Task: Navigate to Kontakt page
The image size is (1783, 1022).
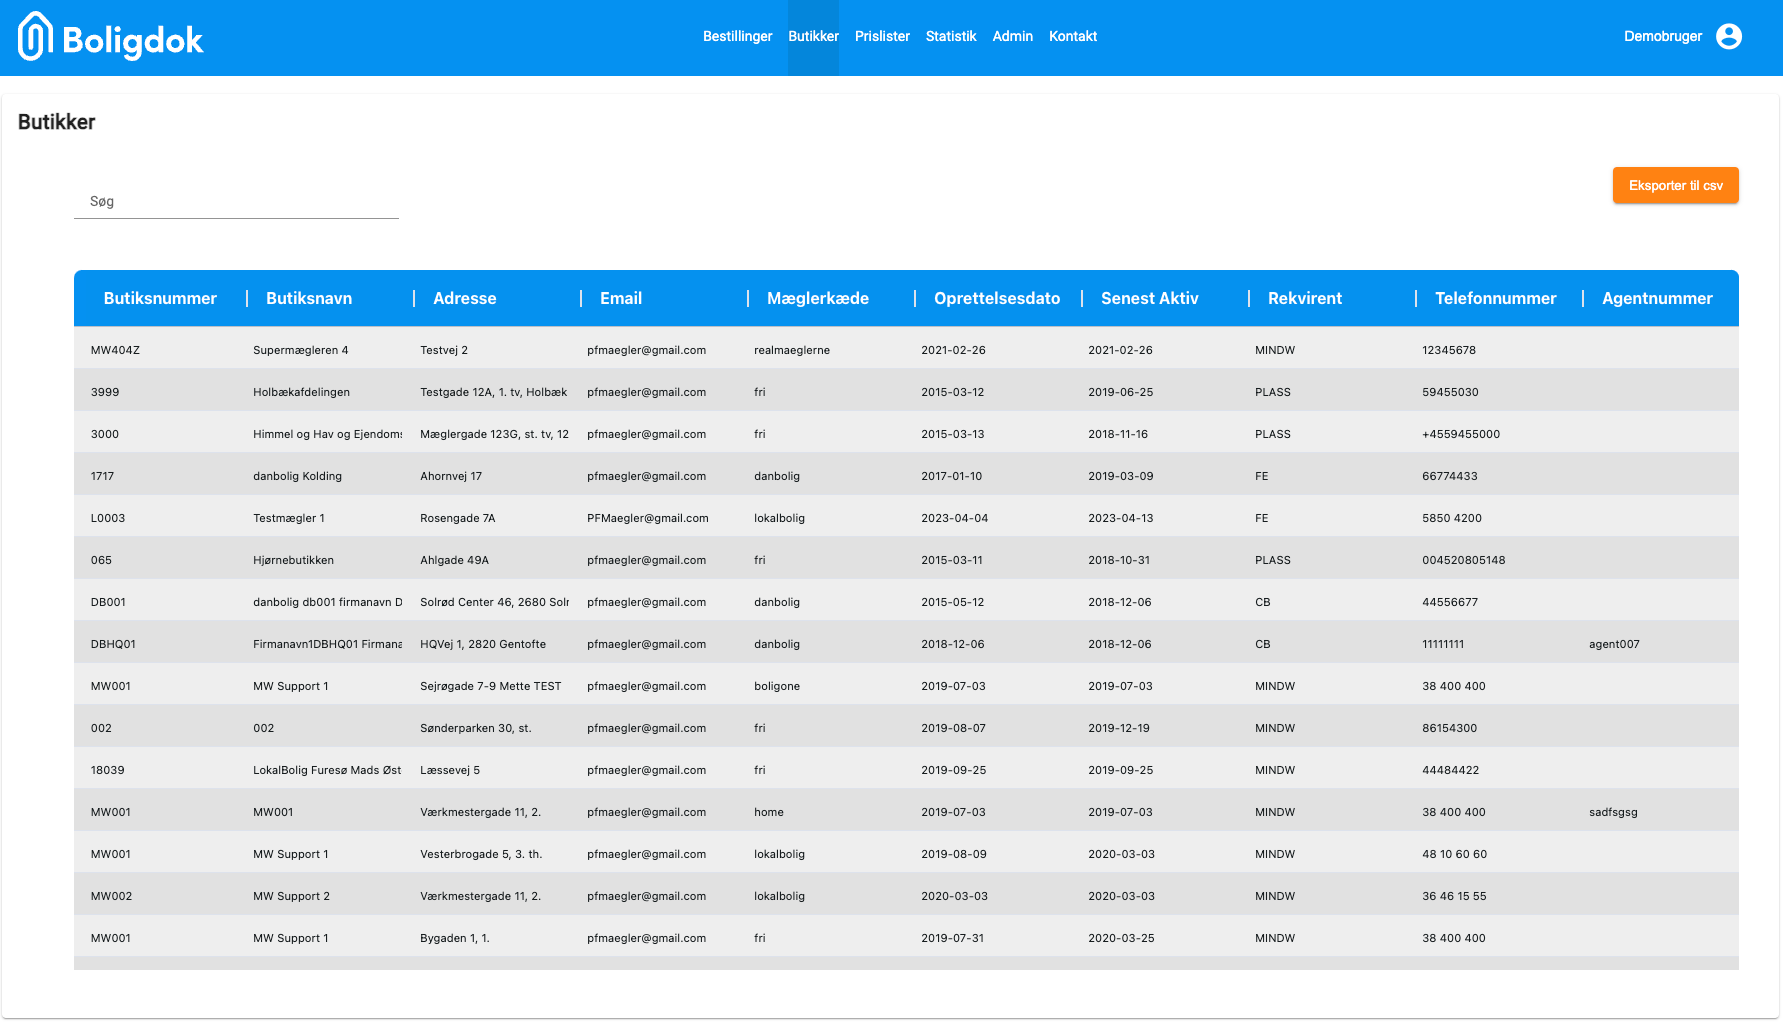Action: point(1073,36)
